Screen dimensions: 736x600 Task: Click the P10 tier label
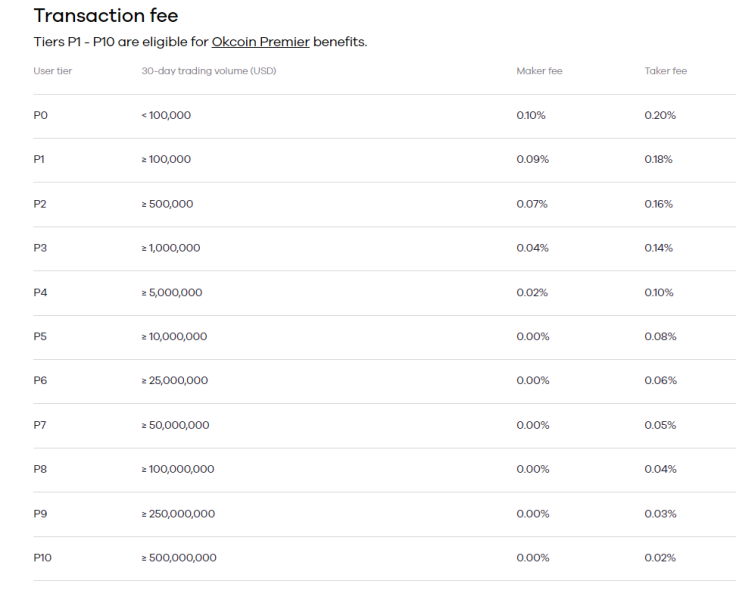(43, 558)
